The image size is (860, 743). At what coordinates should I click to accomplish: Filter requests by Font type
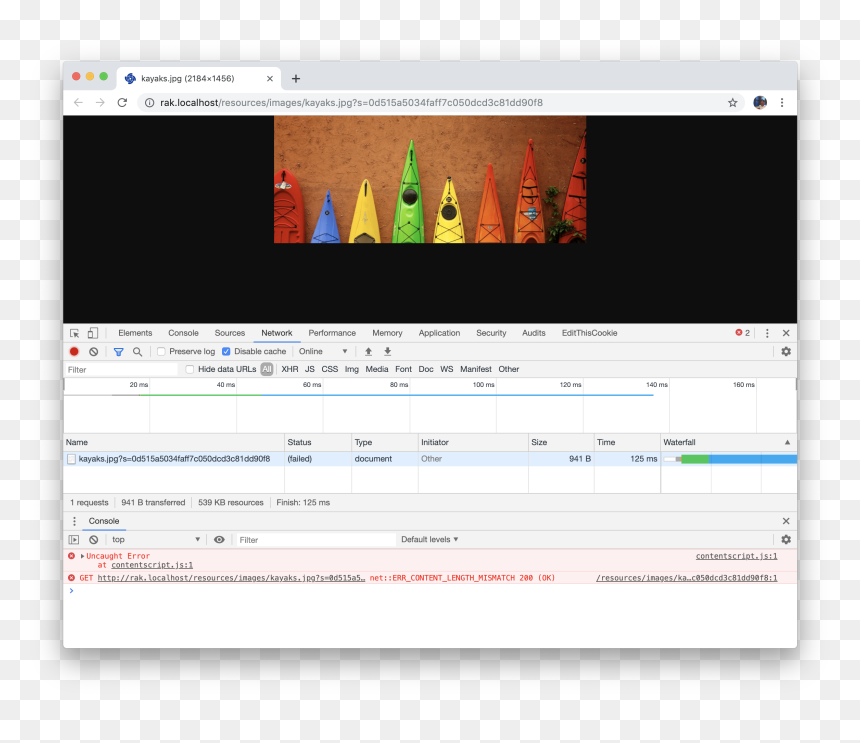[403, 369]
